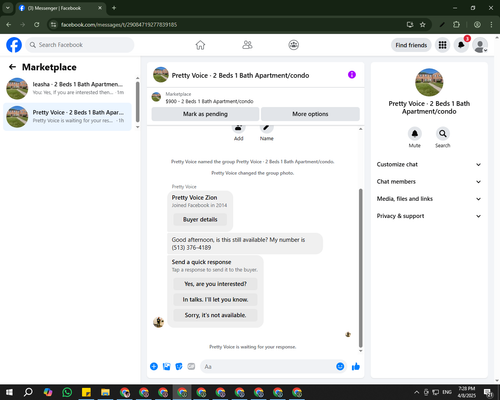Send quick reply 'Sorry, it's not available.'
The image size is (500, 400).
(x=215, y=315)
